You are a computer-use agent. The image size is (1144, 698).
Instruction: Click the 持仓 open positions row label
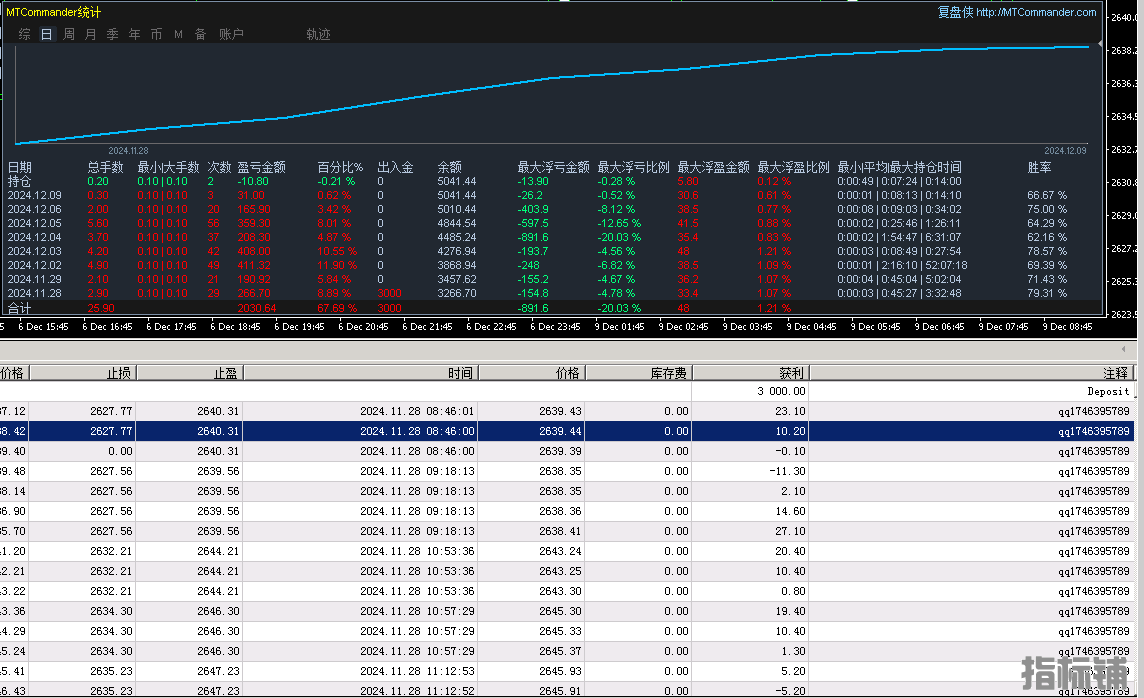[x=20, y=181]
